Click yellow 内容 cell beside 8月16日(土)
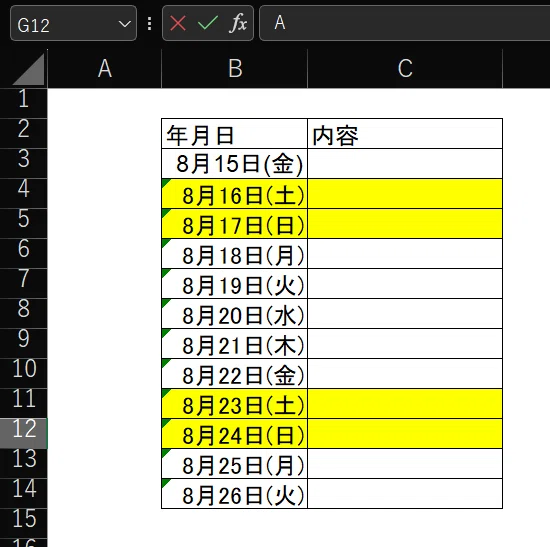The image size is (550, 547). pyautogui.click(x=405, y=194)
